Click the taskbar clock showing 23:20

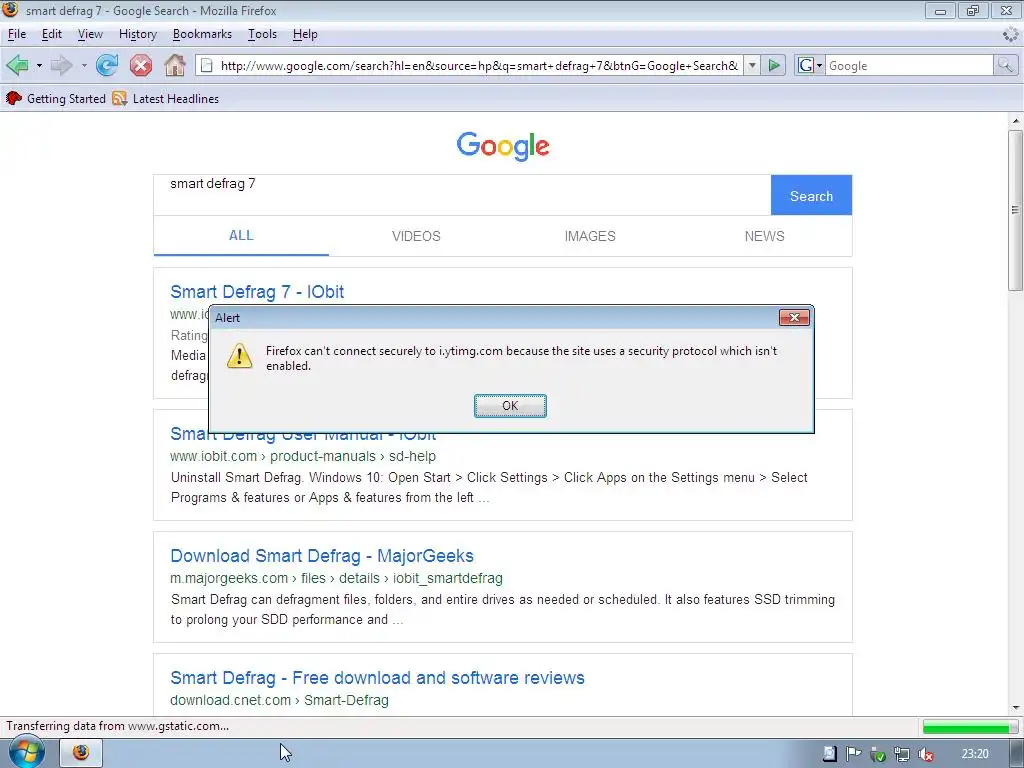click(x=974, y=754)
